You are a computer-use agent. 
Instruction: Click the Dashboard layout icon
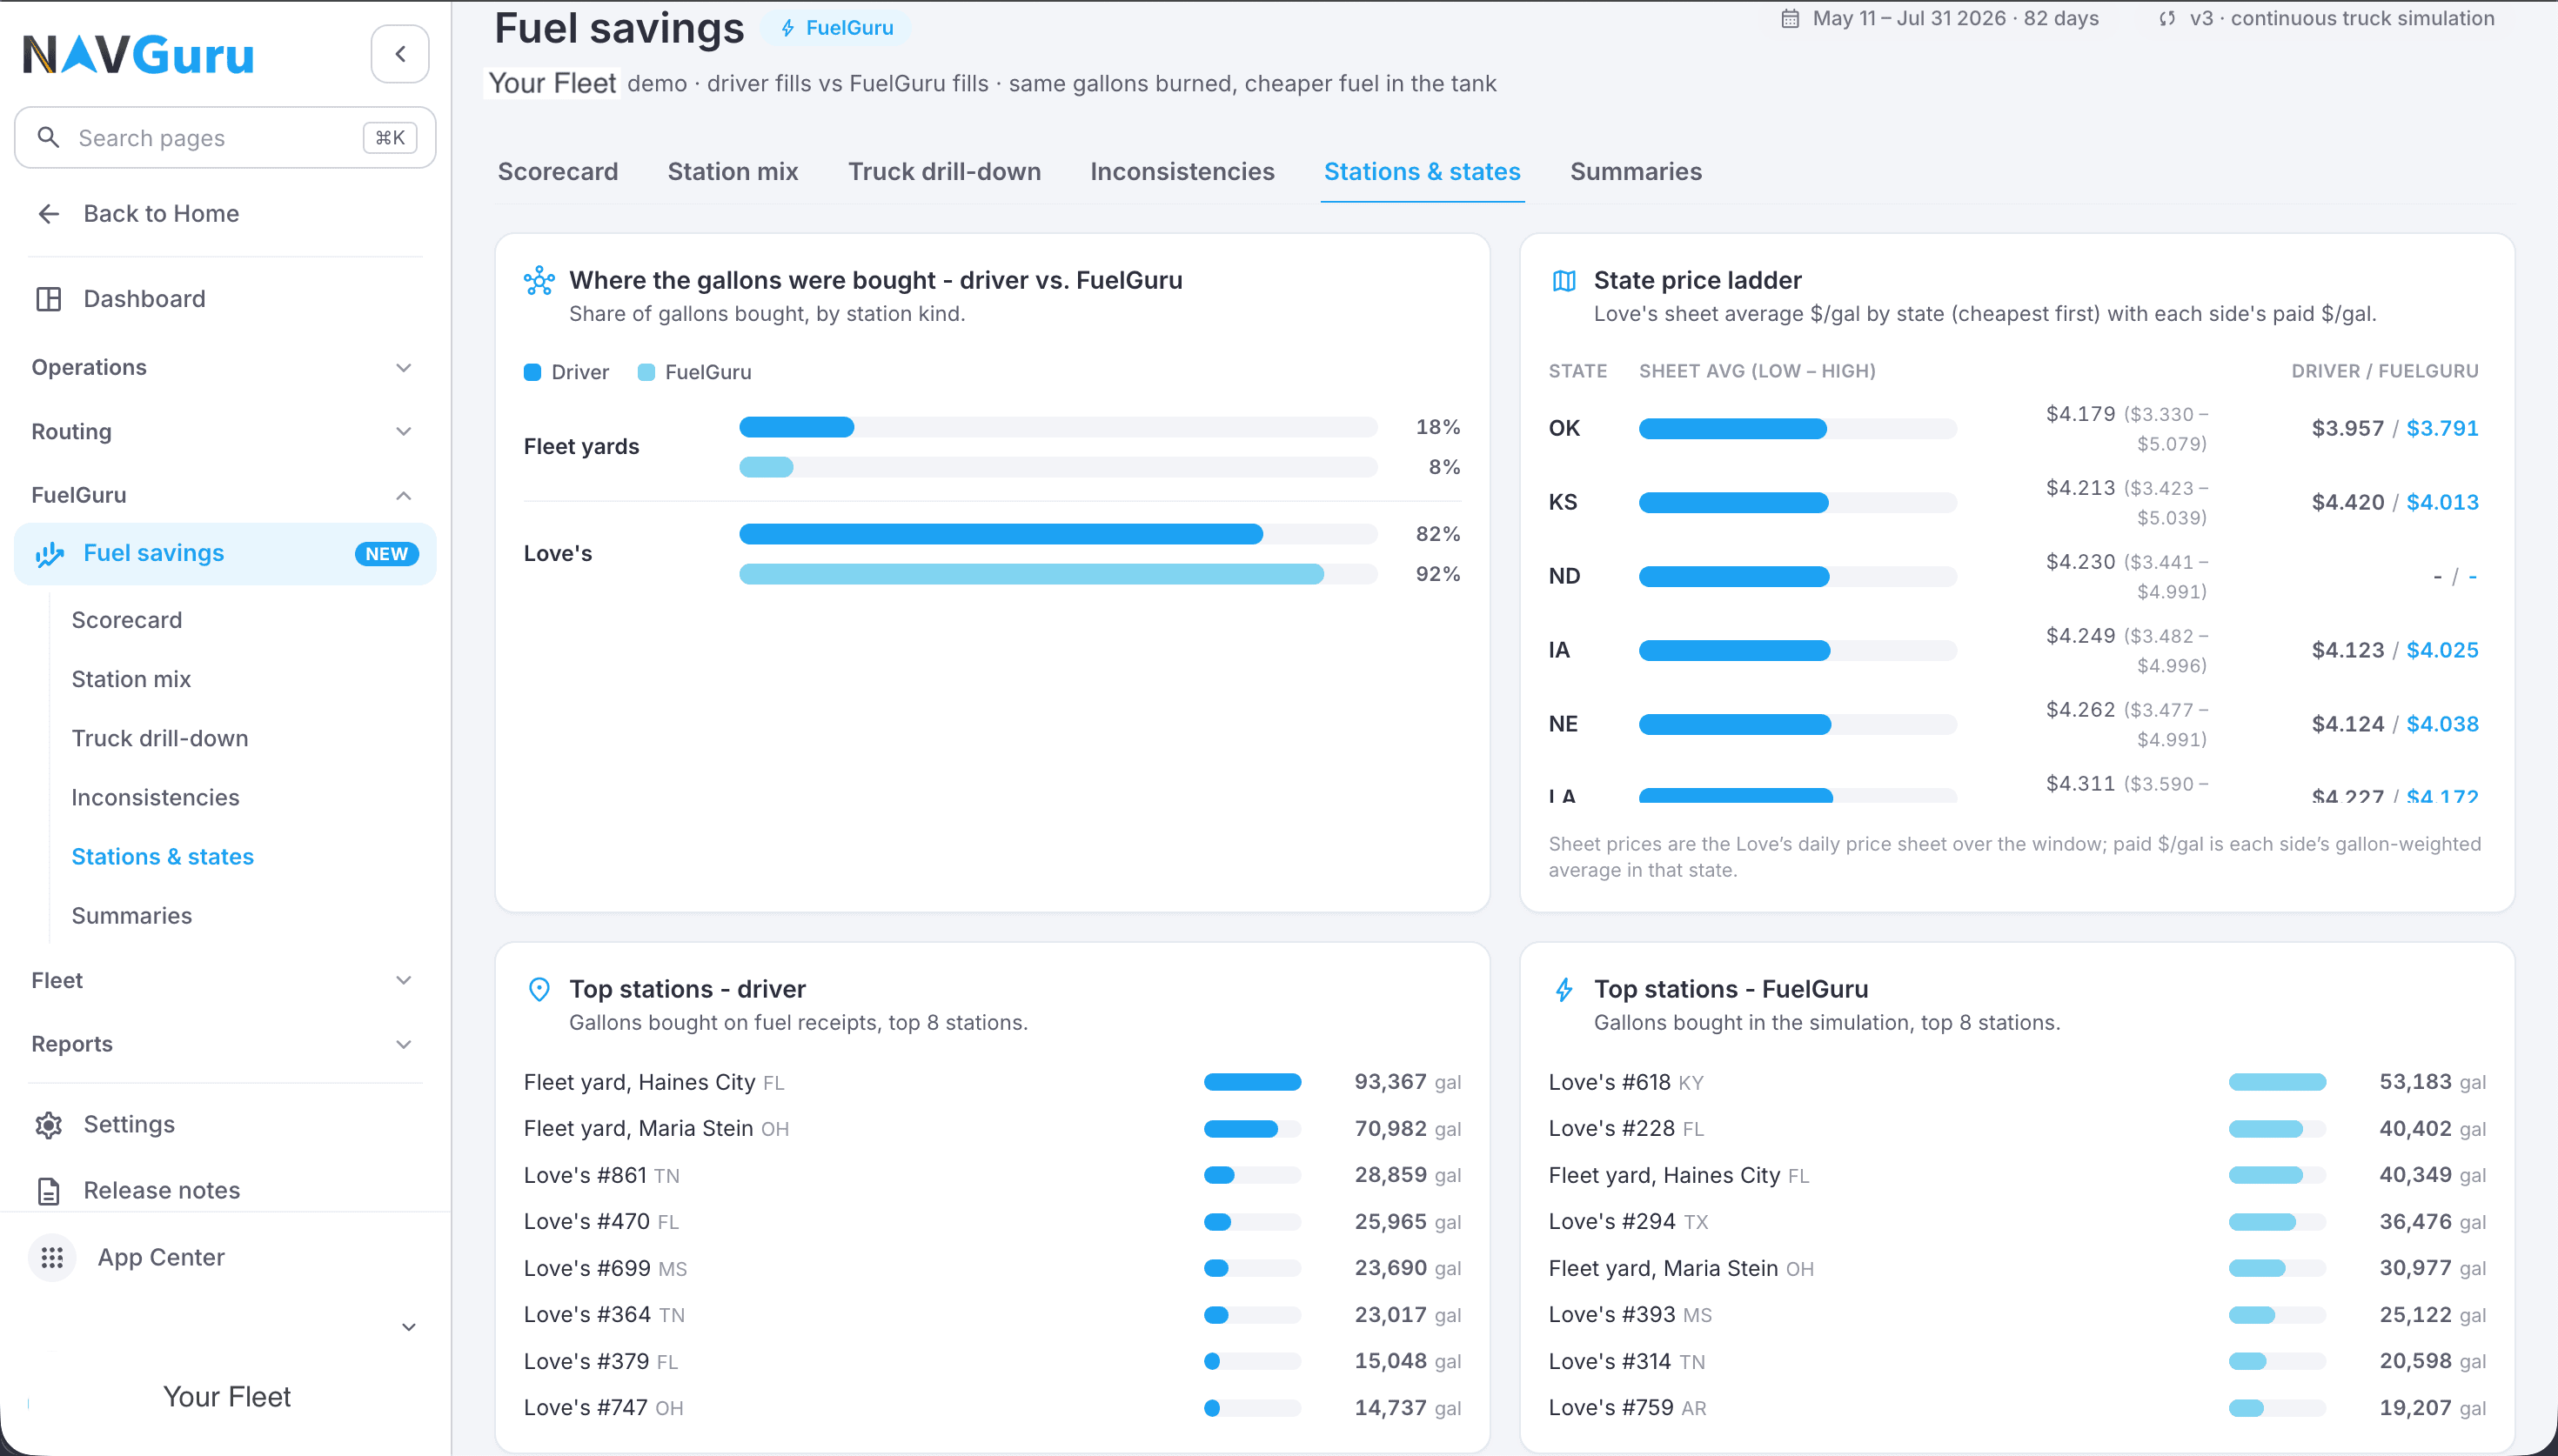(x=48, y=299)
